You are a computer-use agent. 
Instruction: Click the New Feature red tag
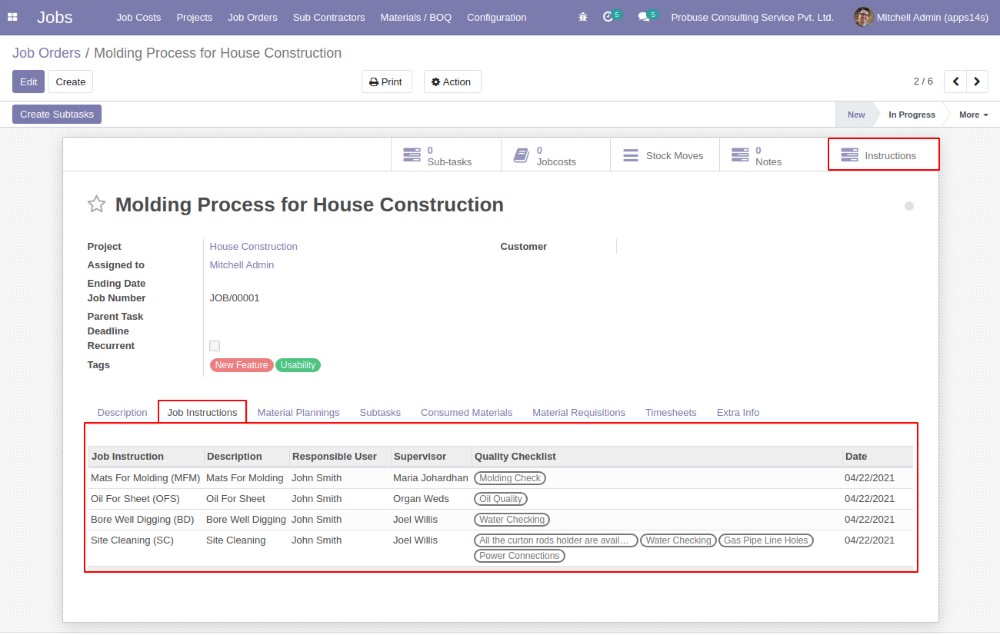pyautogui.click(x=241, y=365)
